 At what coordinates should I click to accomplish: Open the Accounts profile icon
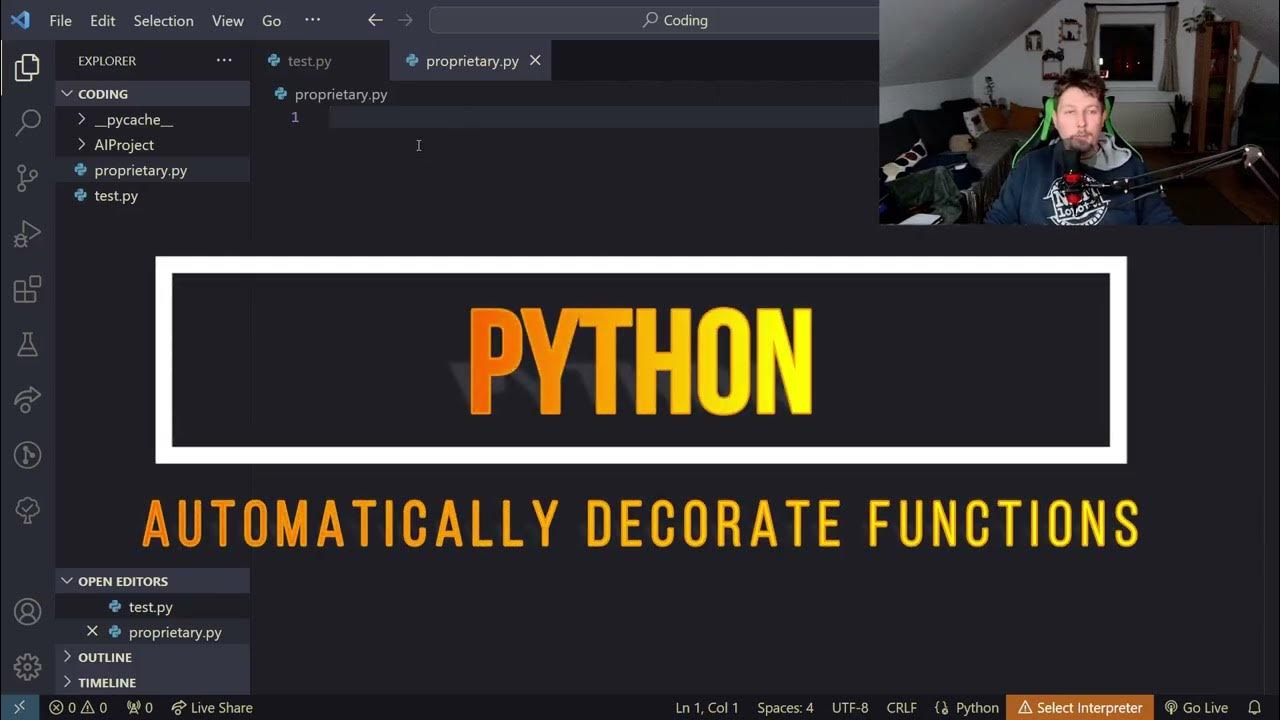27,611
